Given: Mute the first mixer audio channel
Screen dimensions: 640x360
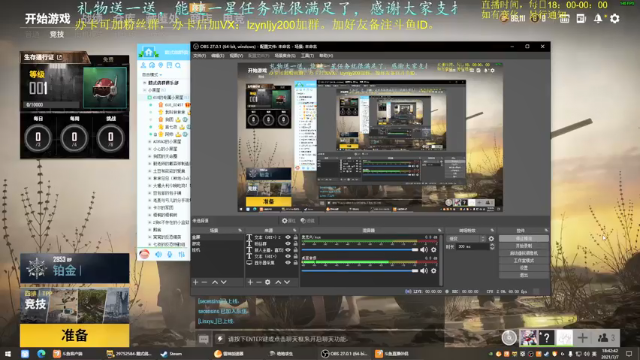Looking at the screenshot, I should click(424, 250).
